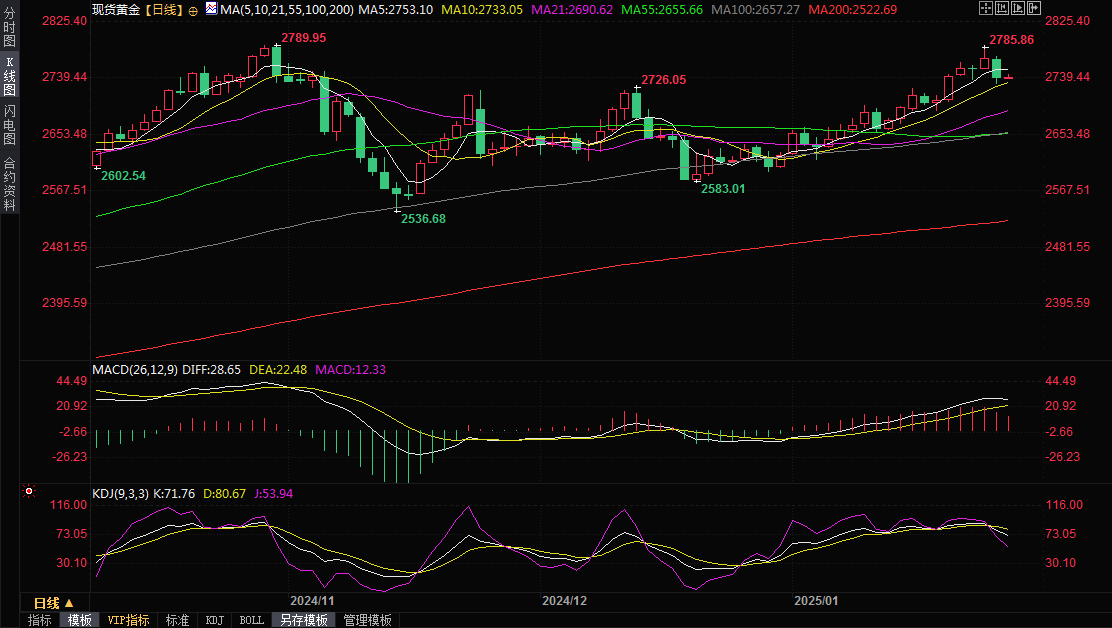1112x628 pixels.
Task: Click the left KDJ axis 116.00 value
Action: [69, 505]
